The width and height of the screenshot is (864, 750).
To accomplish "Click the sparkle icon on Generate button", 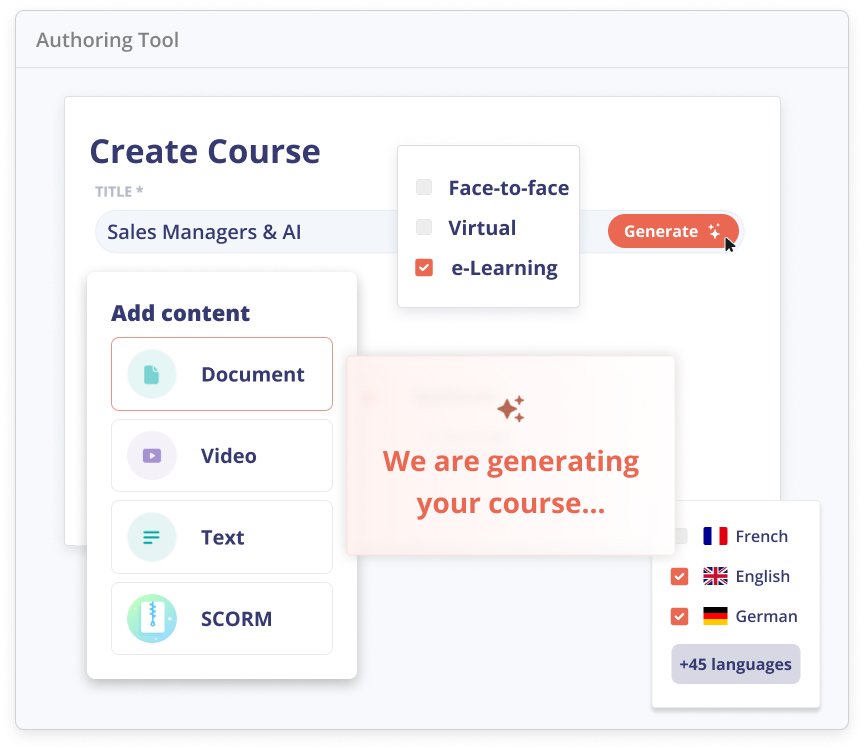I will click(x=715, y=231).
